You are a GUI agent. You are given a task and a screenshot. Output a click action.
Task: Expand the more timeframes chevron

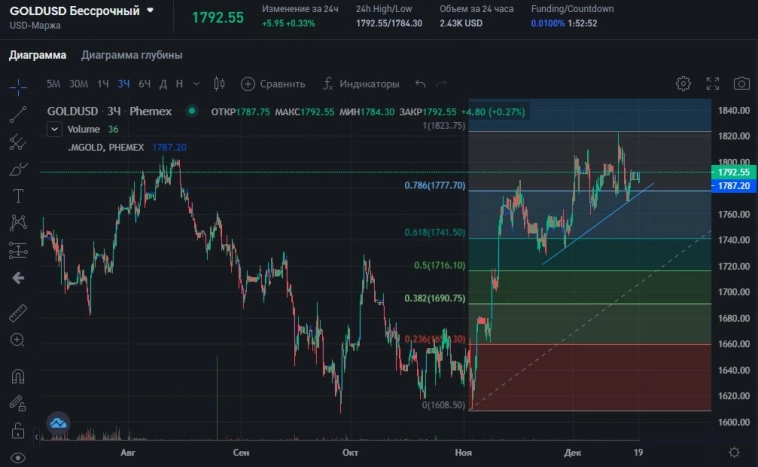pyautogui.click(x=196, y=84)
